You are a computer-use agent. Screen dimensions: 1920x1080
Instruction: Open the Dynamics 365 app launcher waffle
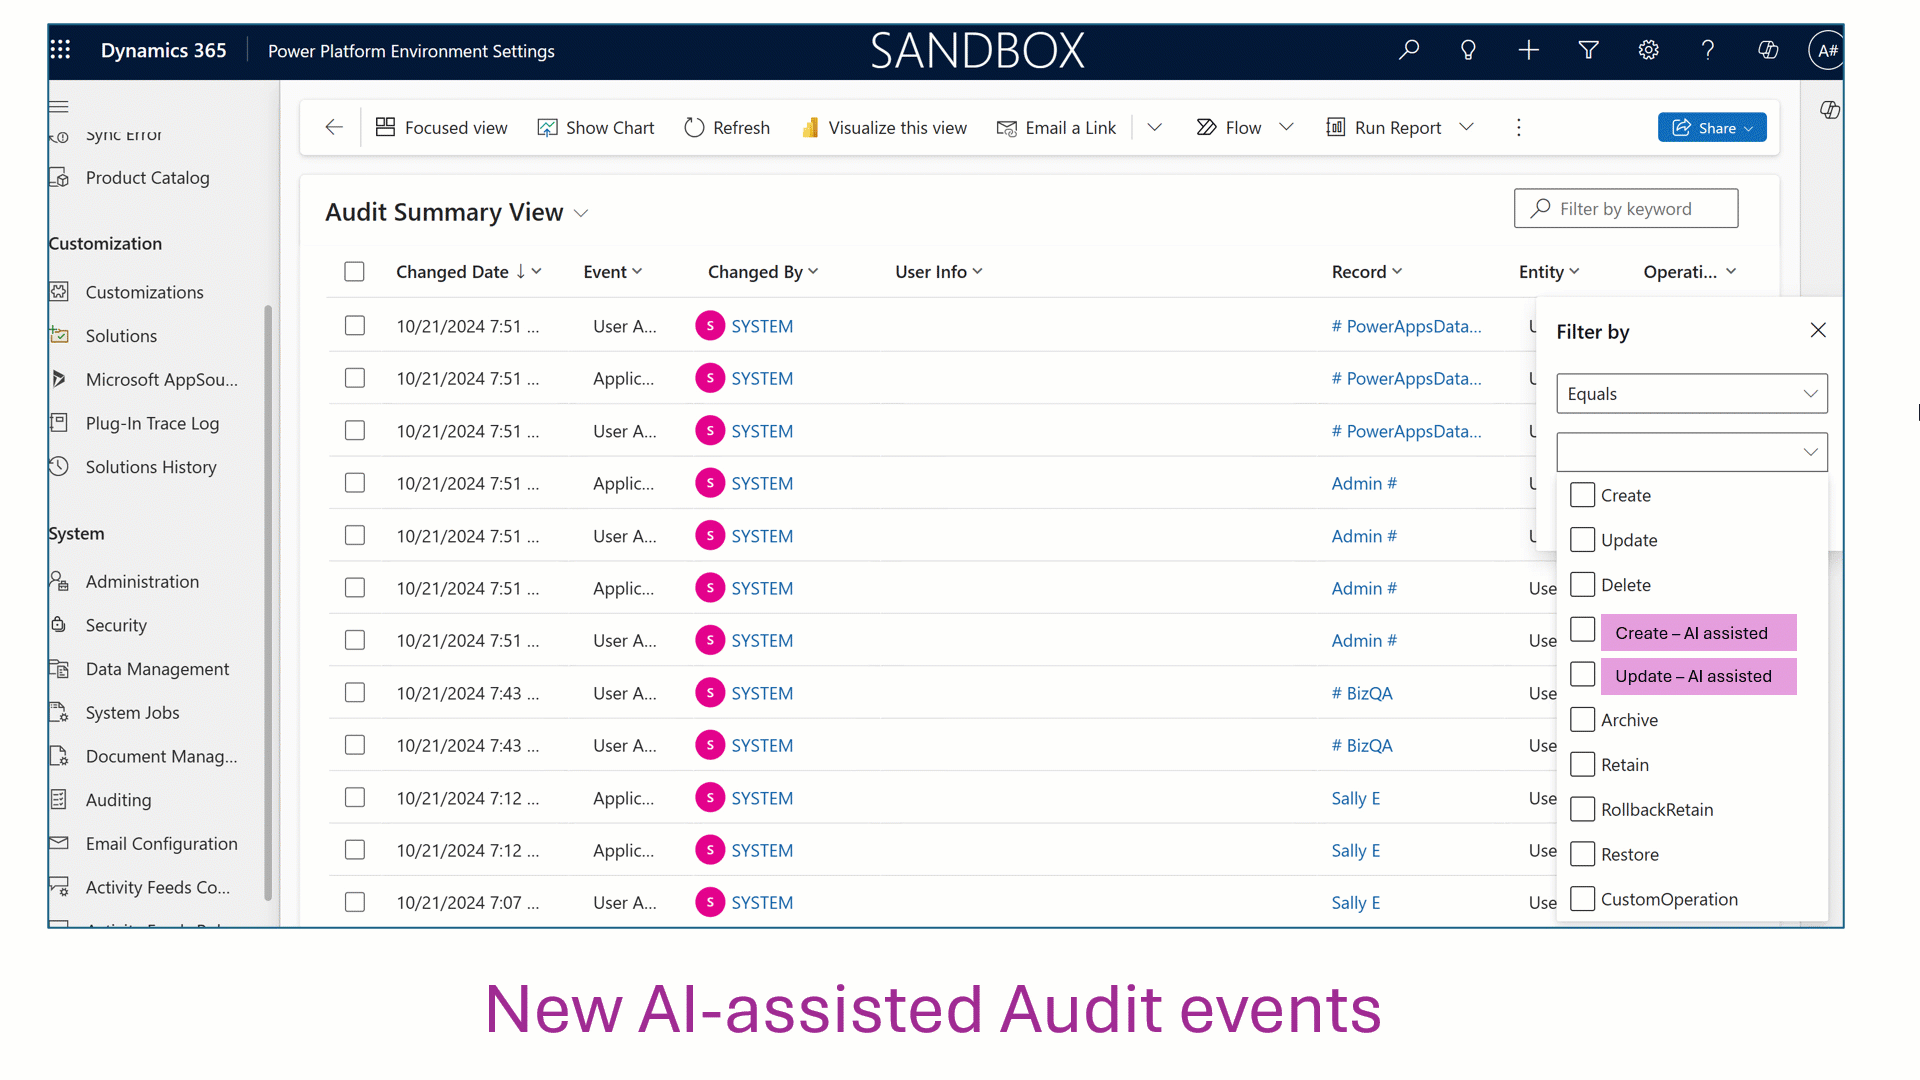click(60, 50)
